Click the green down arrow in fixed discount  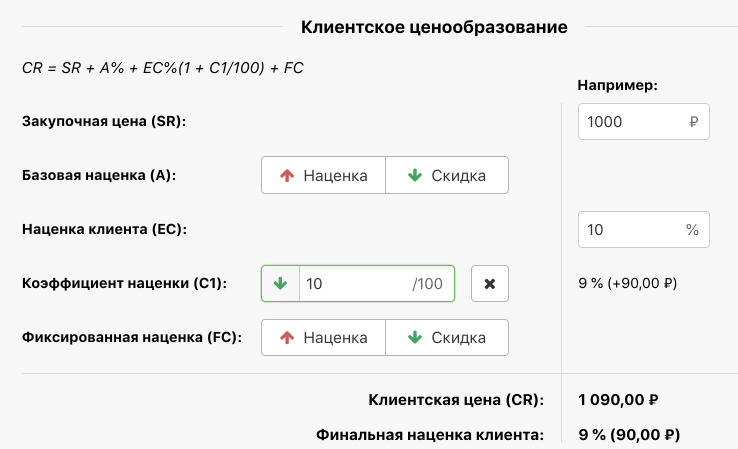click(415, 338)
